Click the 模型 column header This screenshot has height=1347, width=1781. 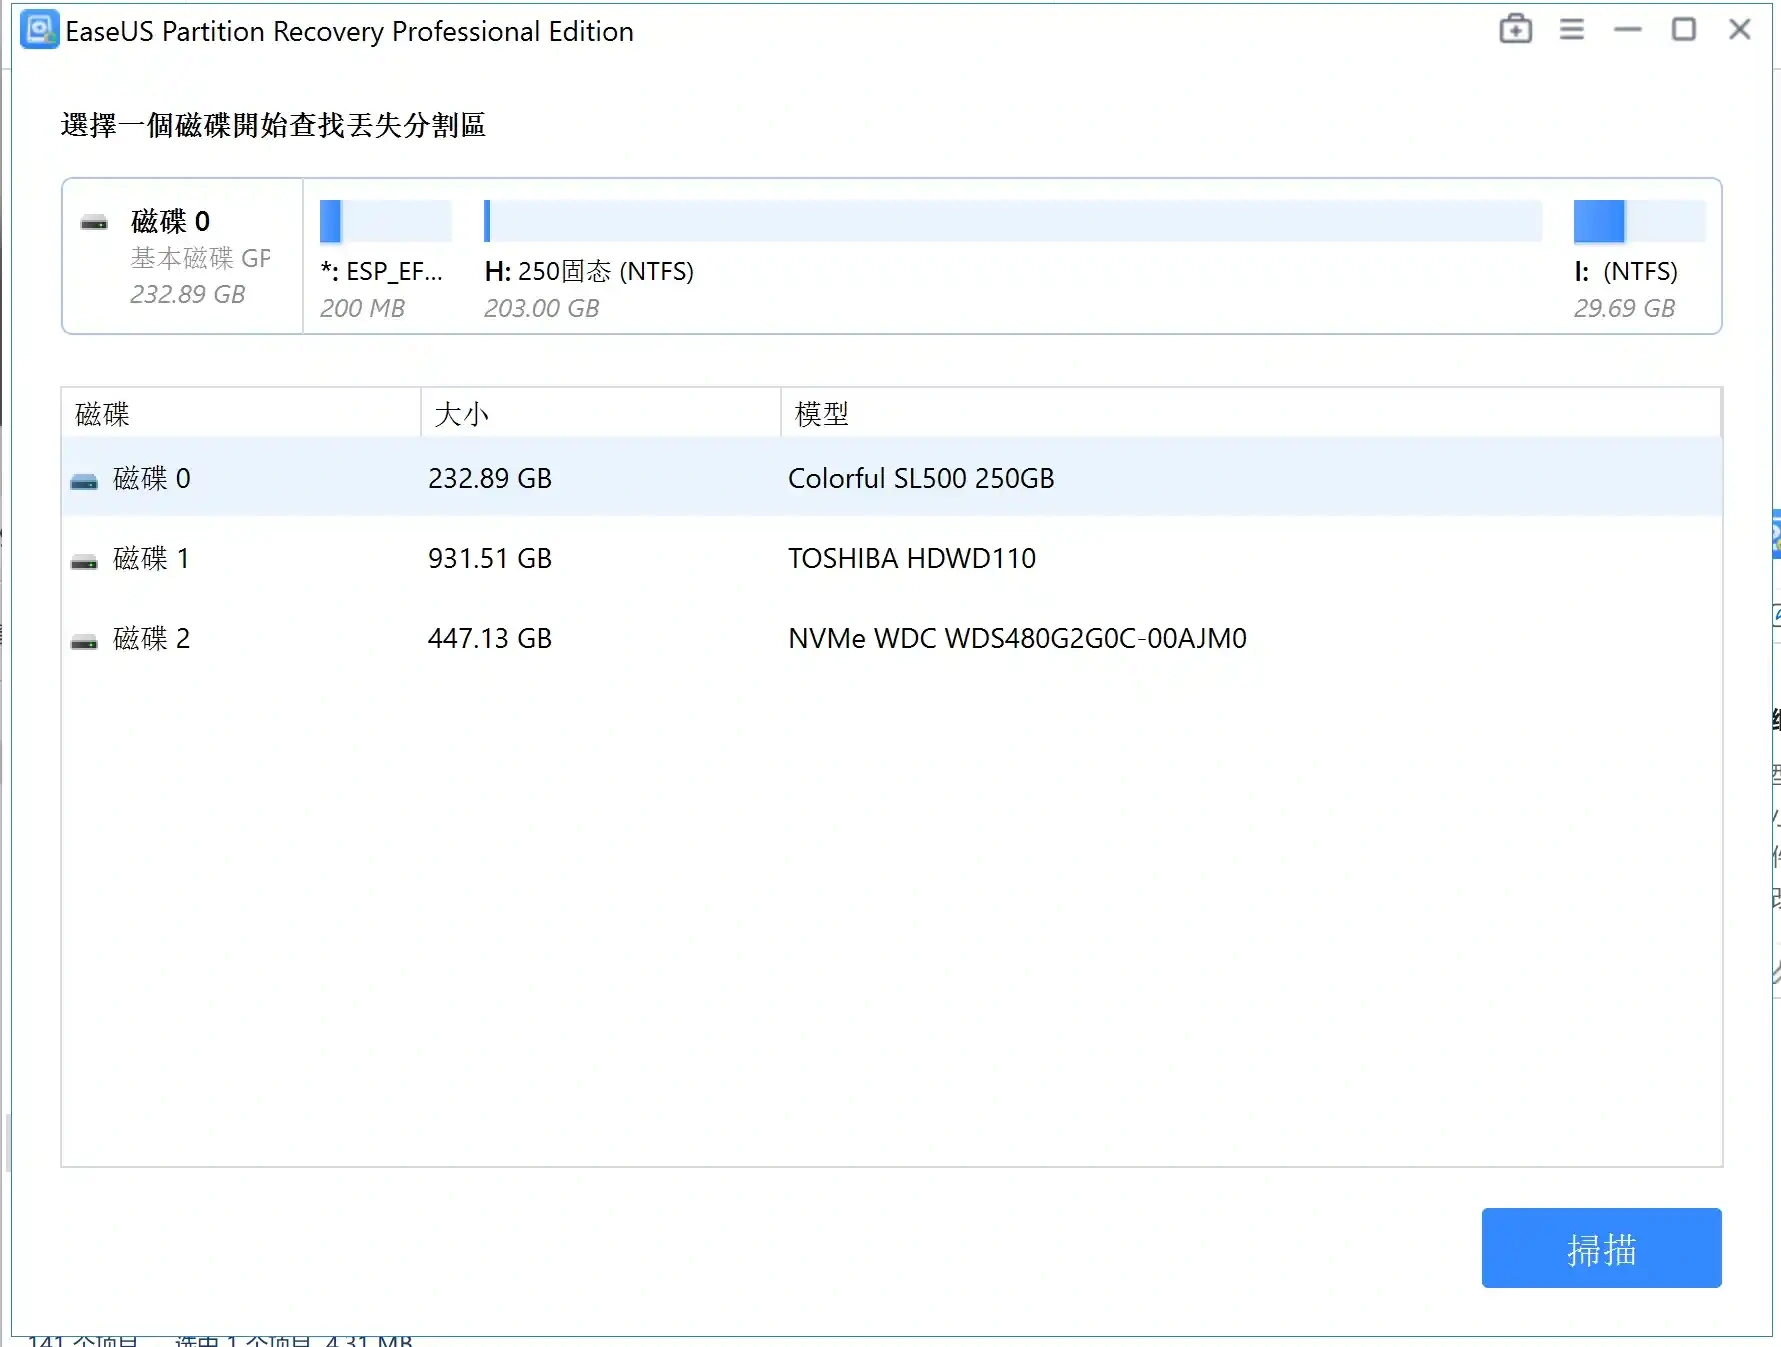1251,413
